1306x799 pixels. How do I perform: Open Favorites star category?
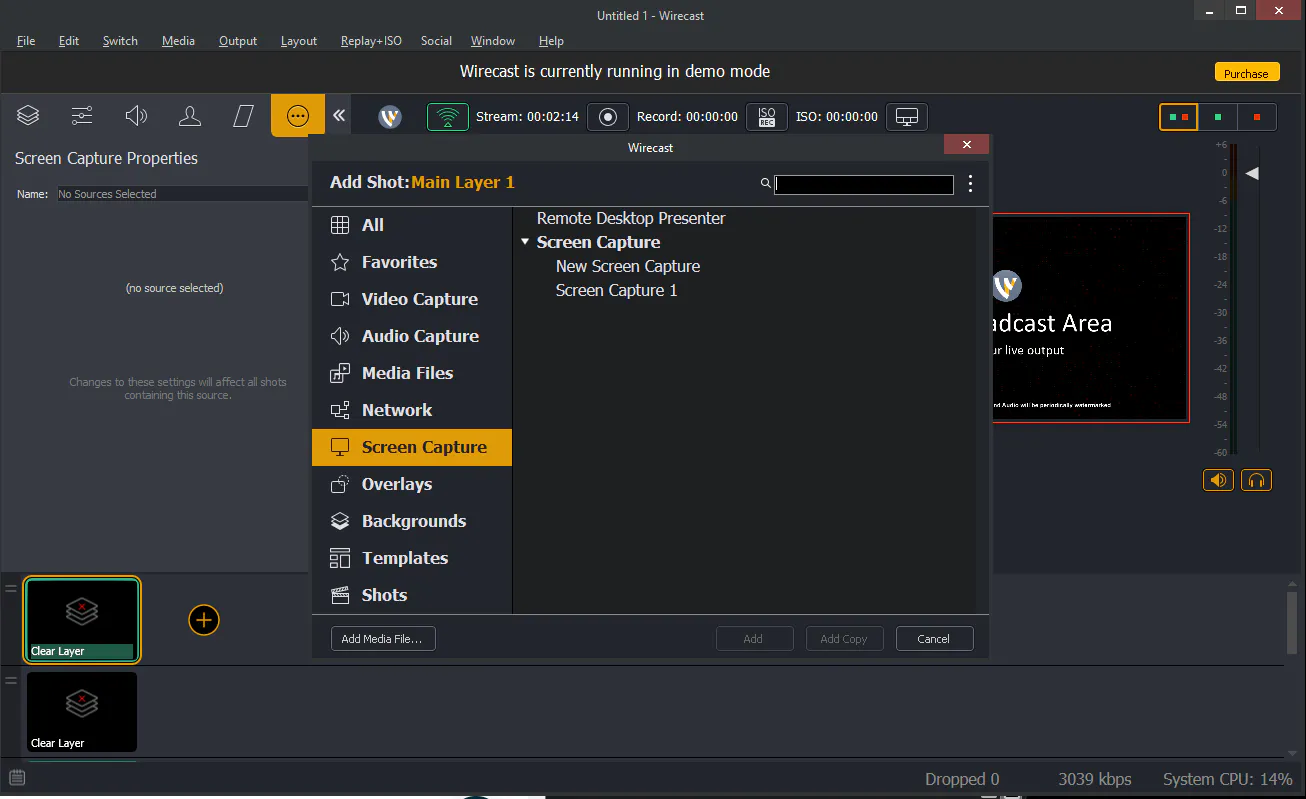pyautogui.click(x=412, y=262)
